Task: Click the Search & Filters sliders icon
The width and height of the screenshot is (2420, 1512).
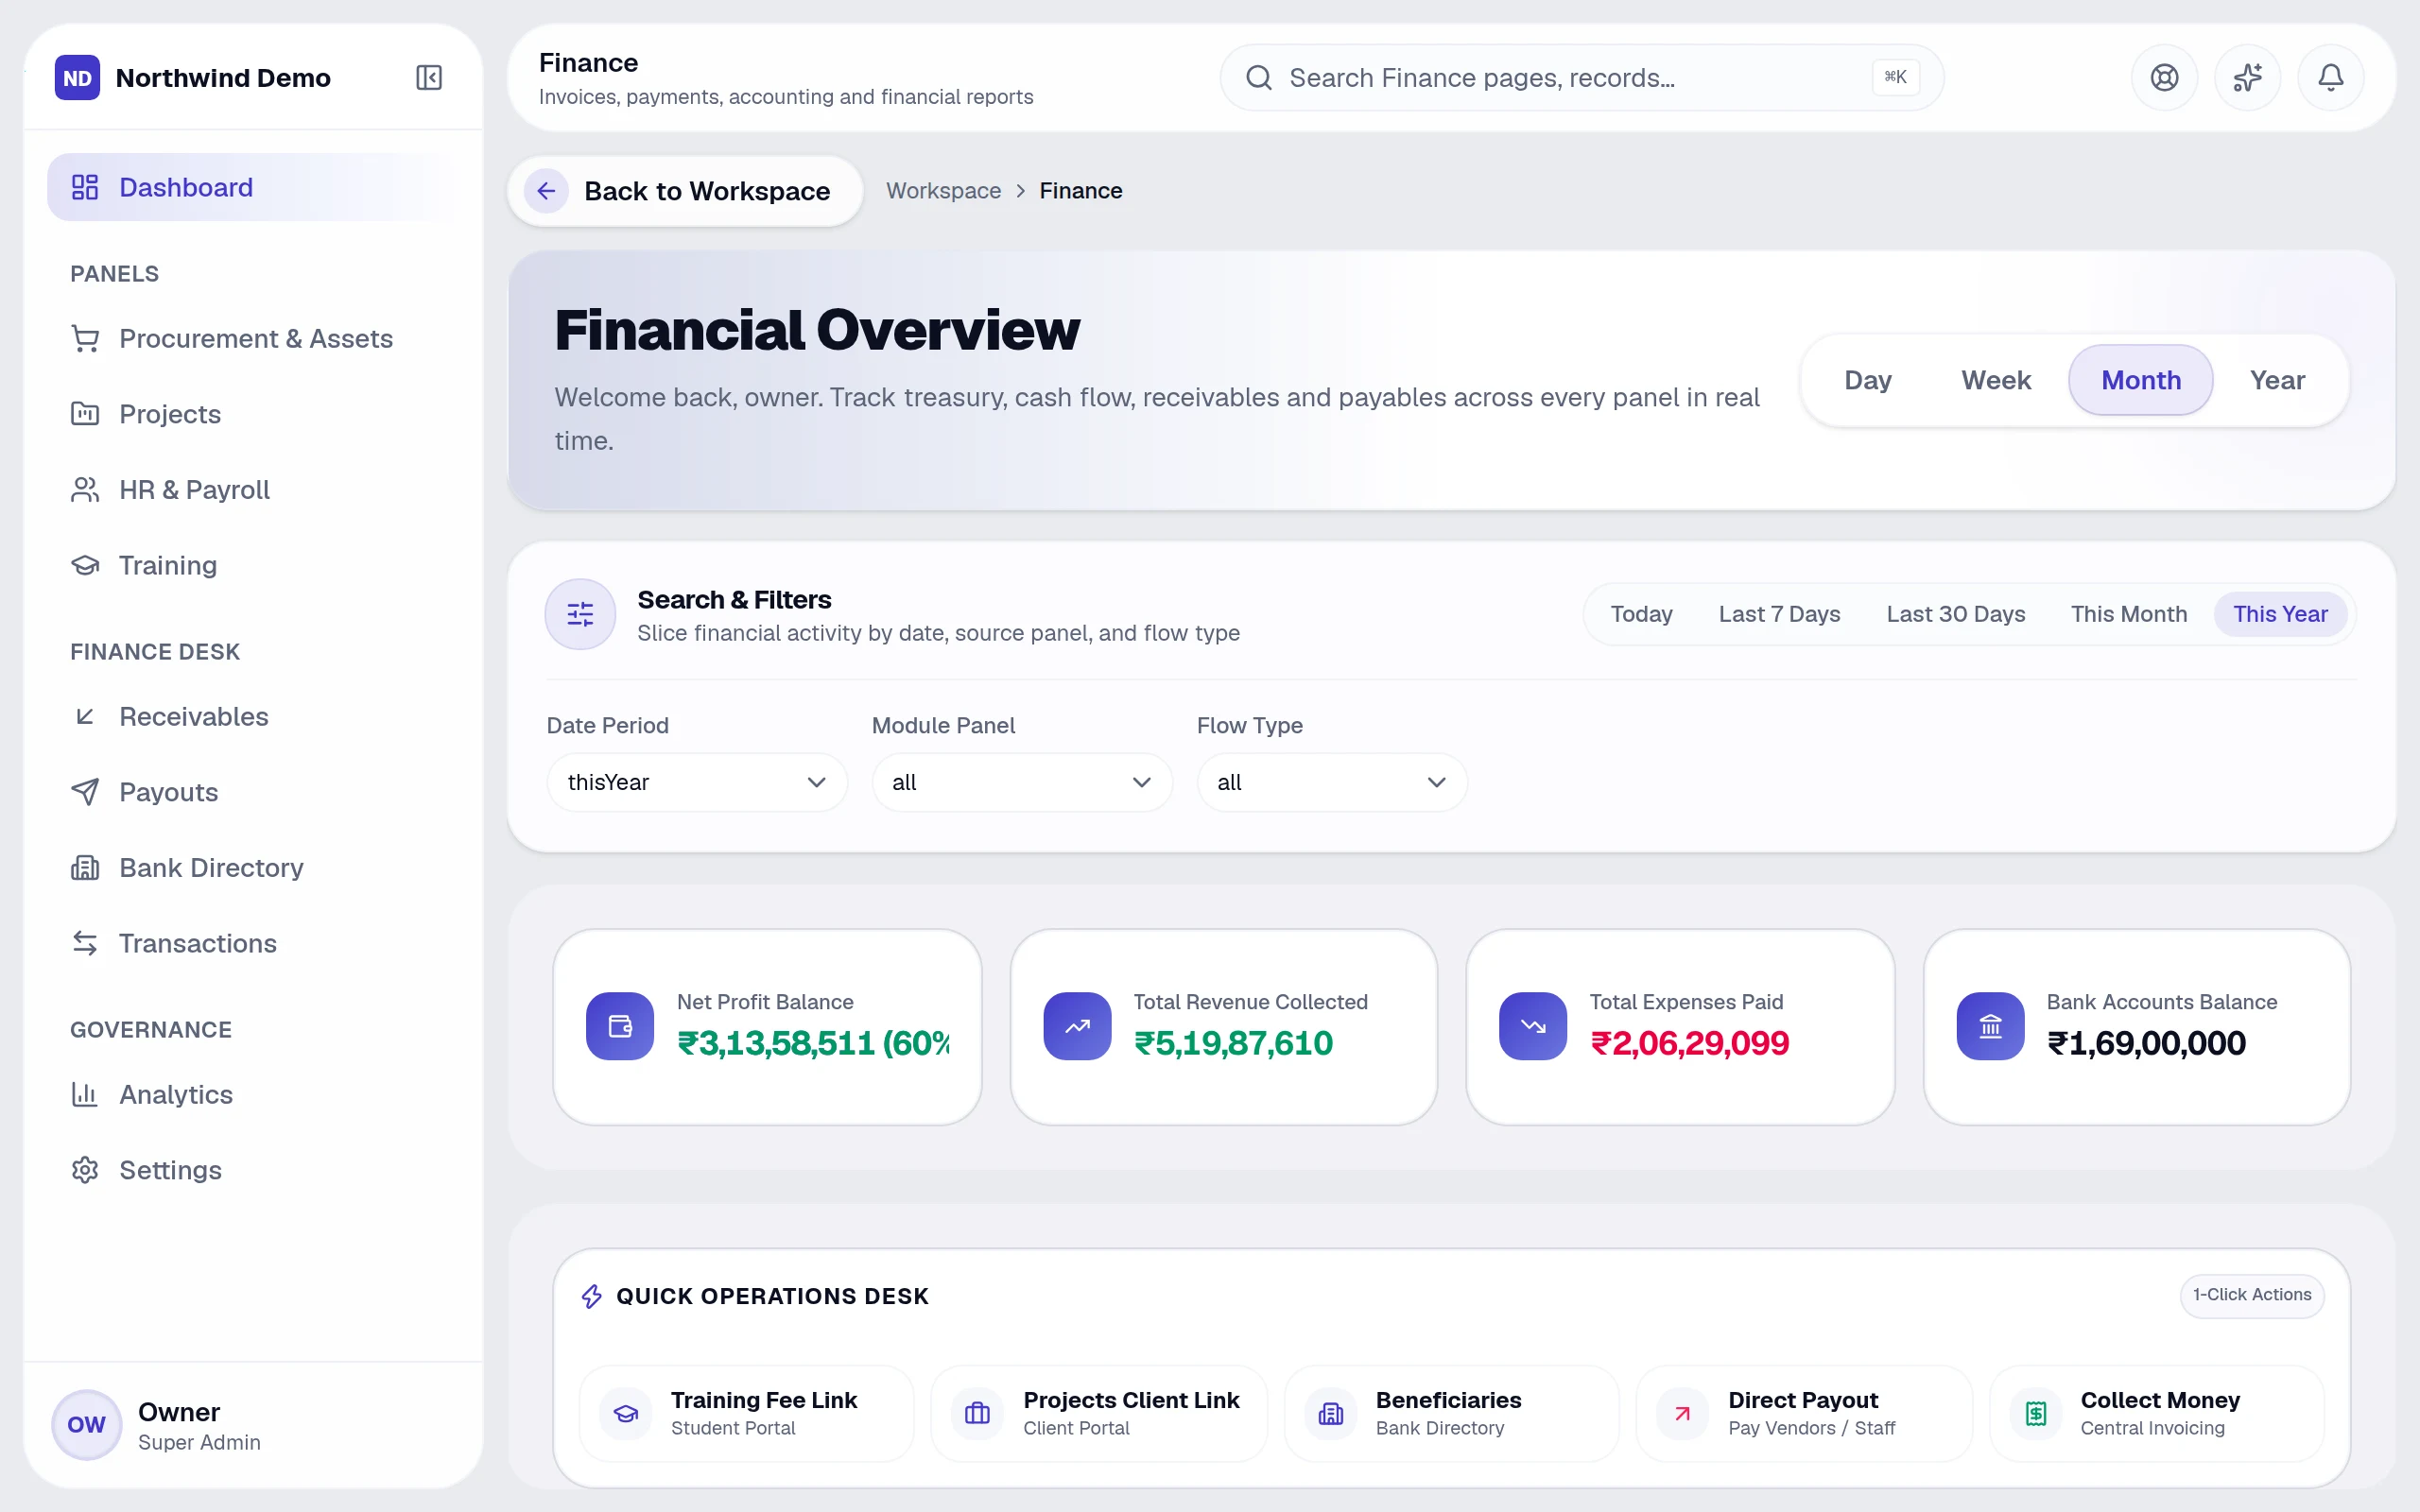Action: (x=580, y=614)
